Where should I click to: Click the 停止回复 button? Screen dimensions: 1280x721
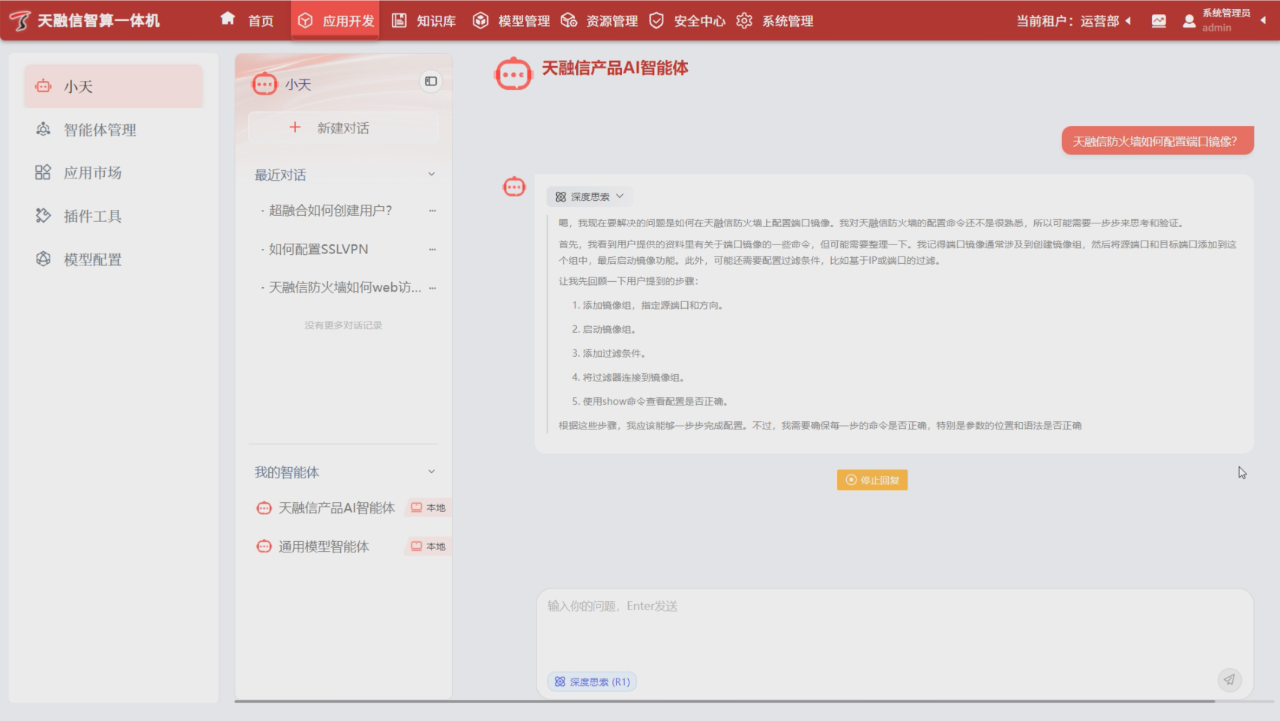(872, 480)
